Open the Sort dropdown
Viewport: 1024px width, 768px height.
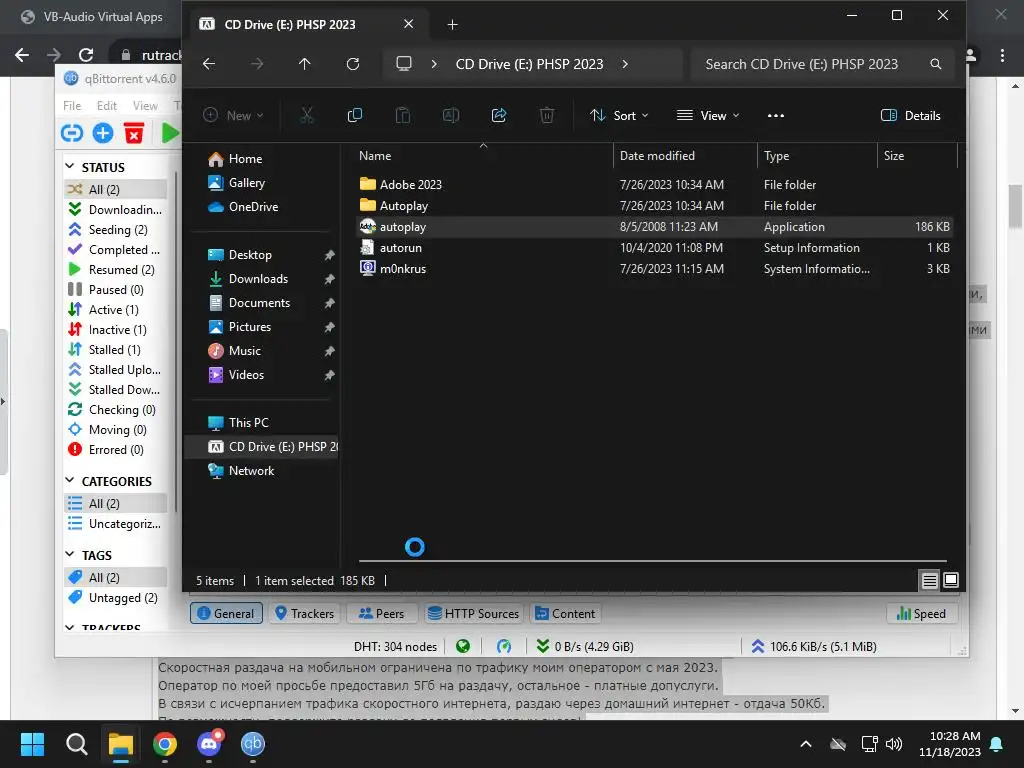pos(619,116)
